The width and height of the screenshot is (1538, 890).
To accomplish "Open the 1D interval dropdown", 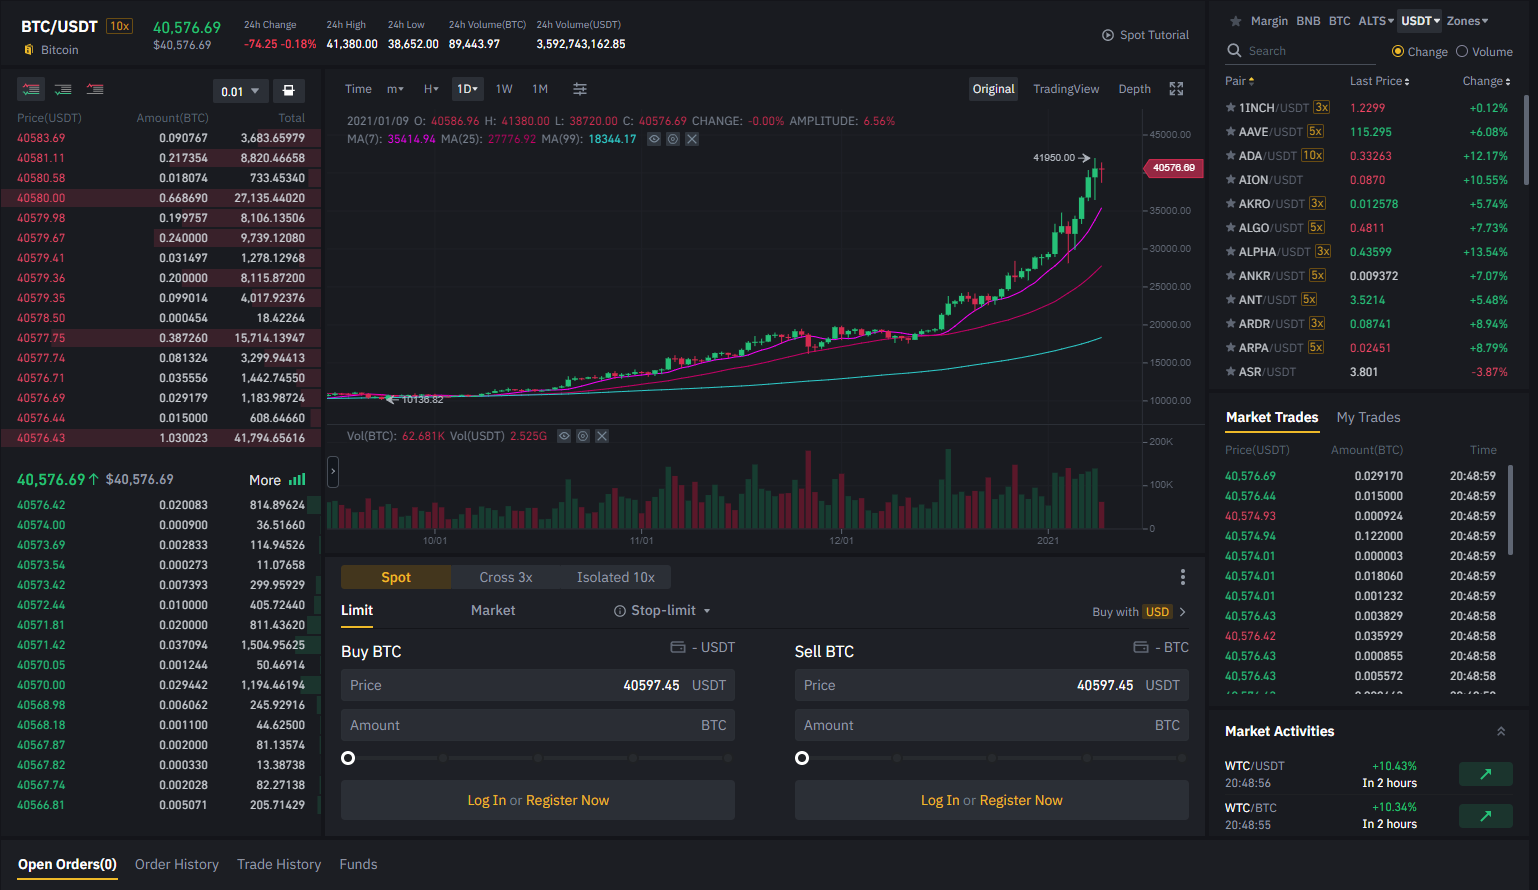I will pyautogui.click(x=468, y=89).
